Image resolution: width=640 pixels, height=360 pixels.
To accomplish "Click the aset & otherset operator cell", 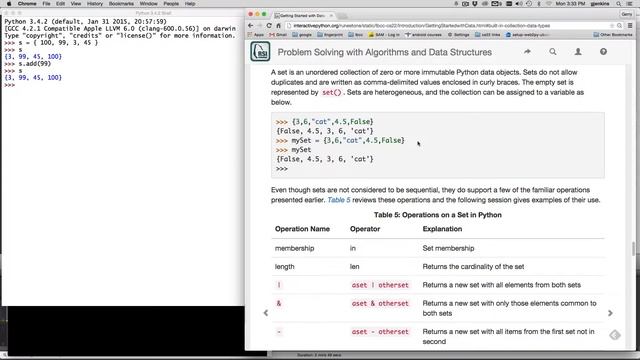I will pyautogui.click(x=380, y=303).
